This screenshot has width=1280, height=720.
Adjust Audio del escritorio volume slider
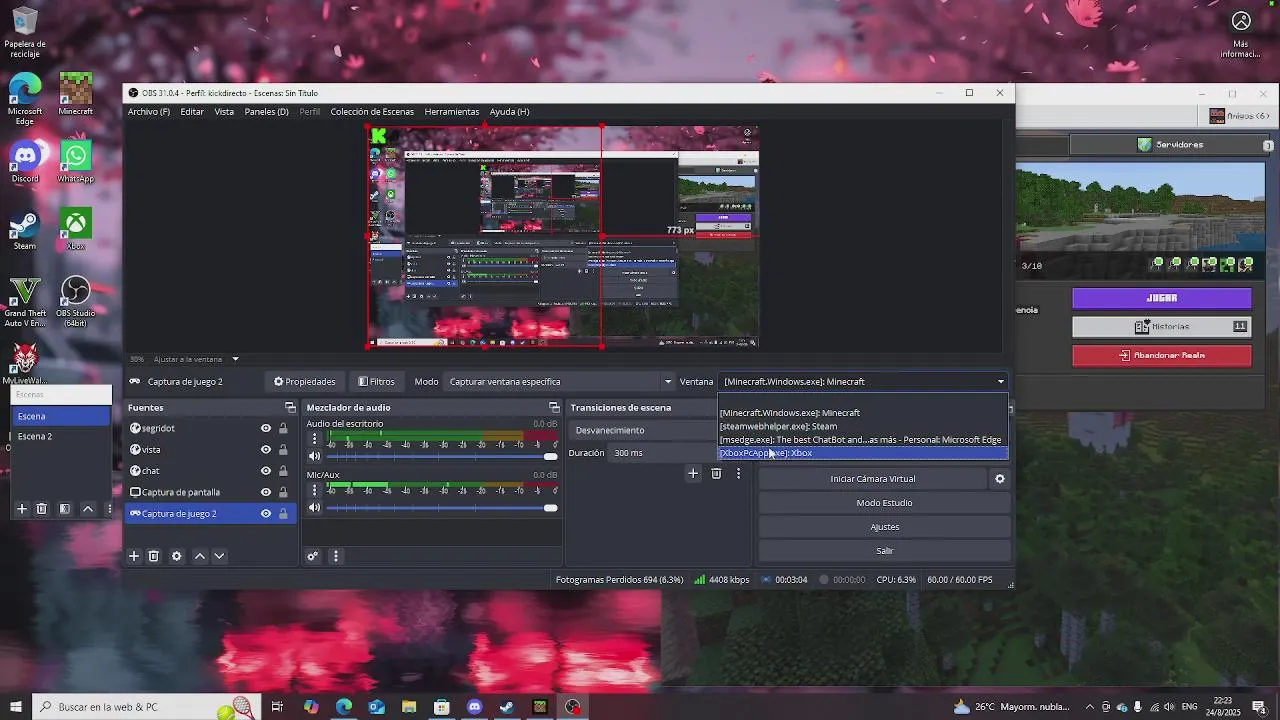click(443, 456)
